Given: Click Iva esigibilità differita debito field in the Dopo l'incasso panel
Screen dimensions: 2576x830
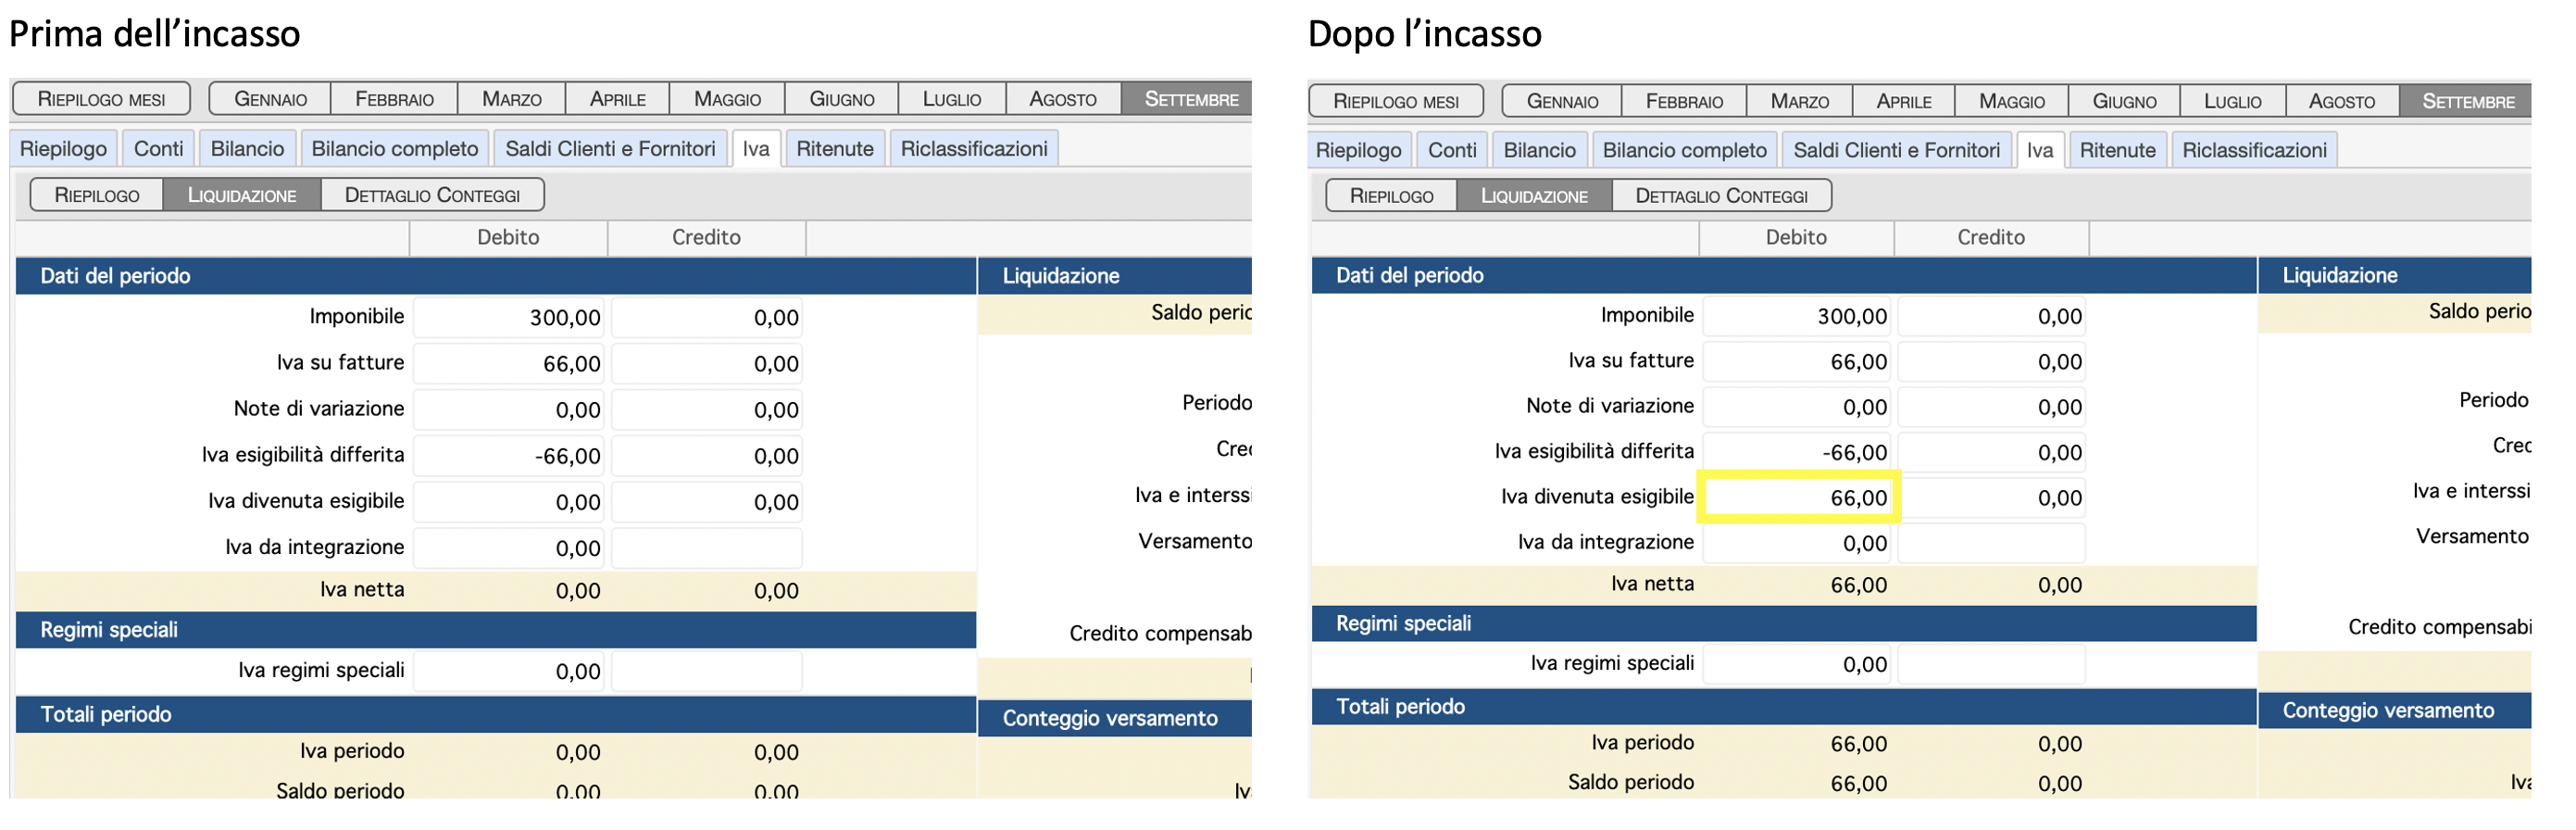Looking at the screenshot, I should 1797,453.
